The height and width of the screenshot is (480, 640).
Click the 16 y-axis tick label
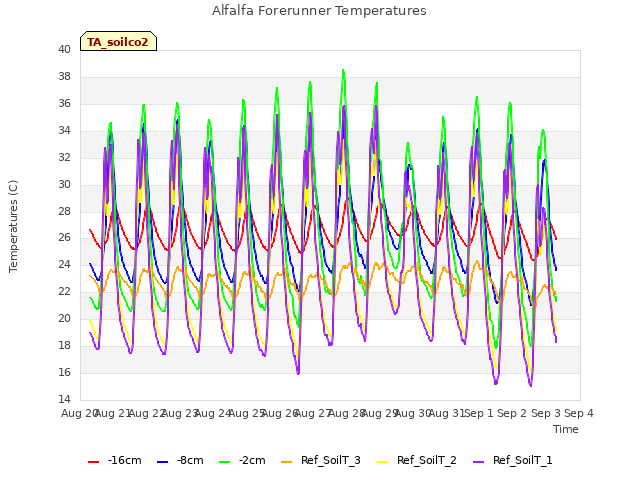tap(64, 372)
